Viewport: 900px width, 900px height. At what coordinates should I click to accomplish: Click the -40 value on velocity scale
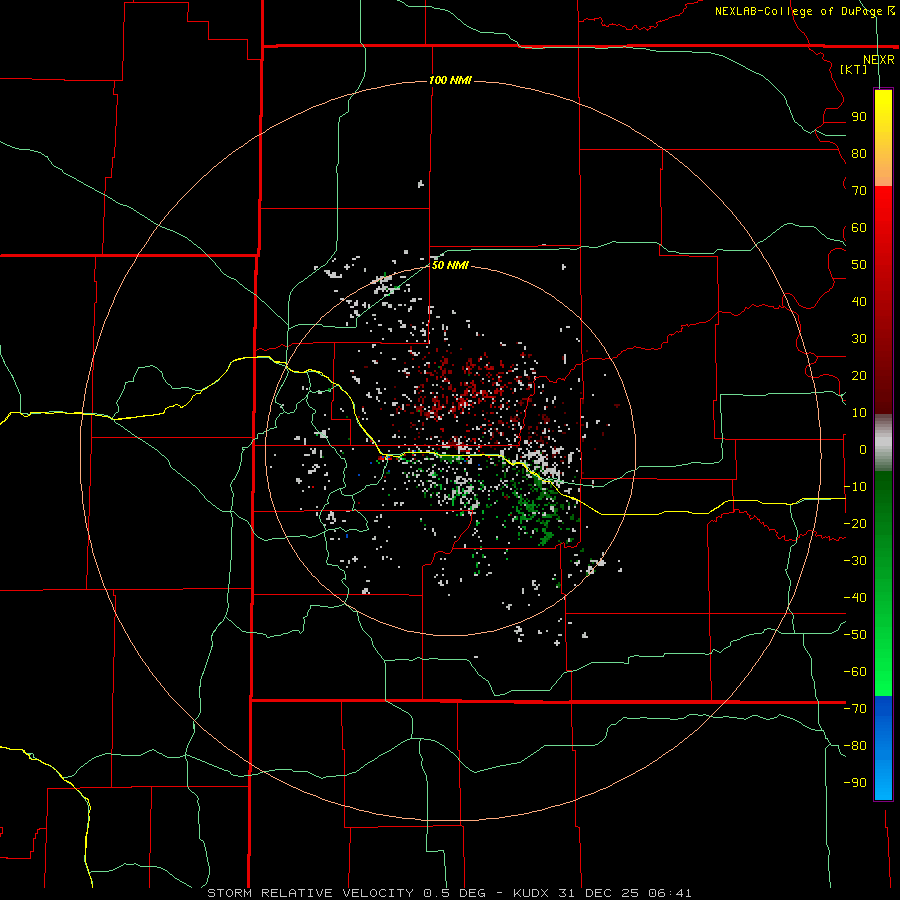[x=855, y=598]
